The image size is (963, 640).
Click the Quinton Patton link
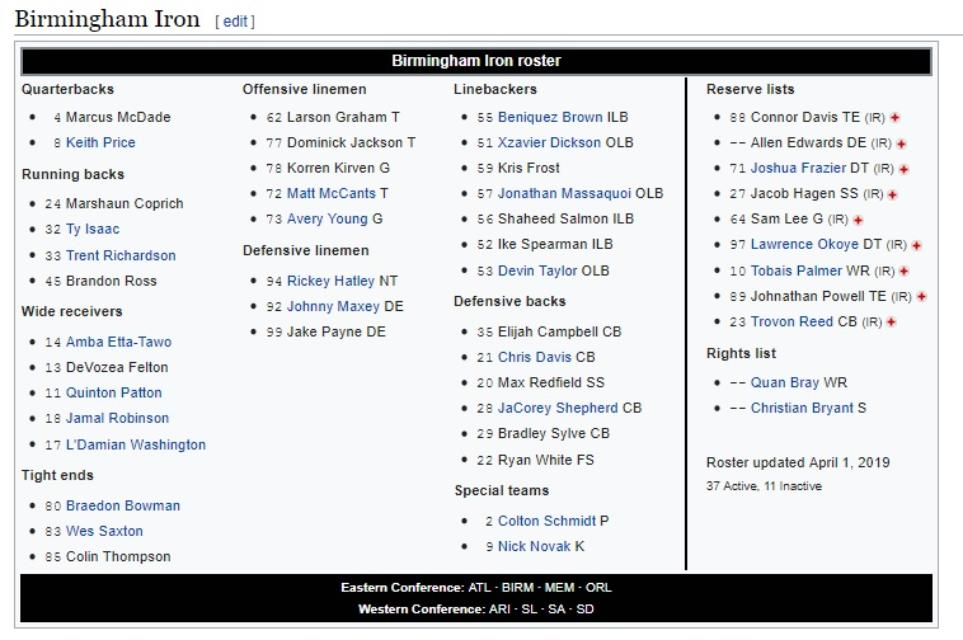(x=114, y=393)
